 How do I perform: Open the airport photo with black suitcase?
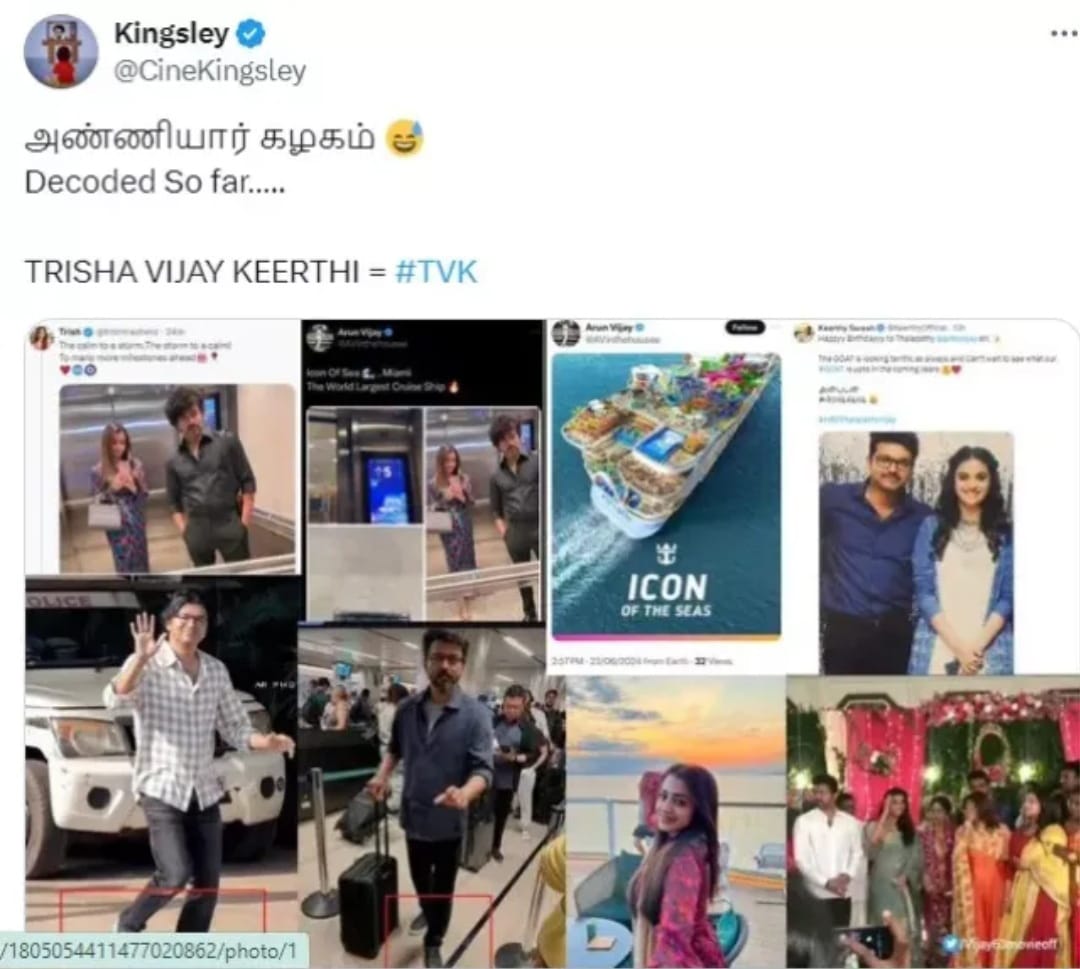431,795
